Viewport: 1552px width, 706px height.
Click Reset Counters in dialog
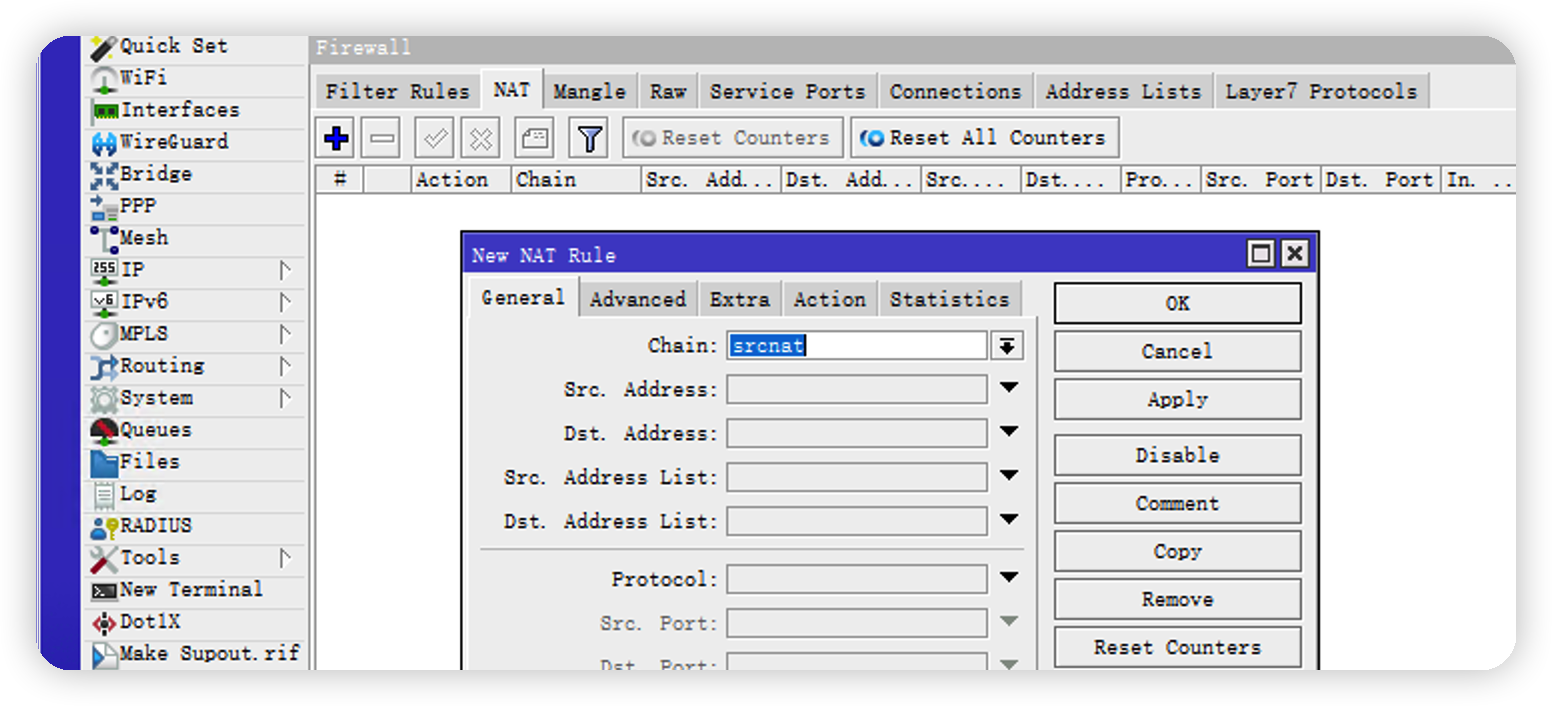[x=1177, y=647]
